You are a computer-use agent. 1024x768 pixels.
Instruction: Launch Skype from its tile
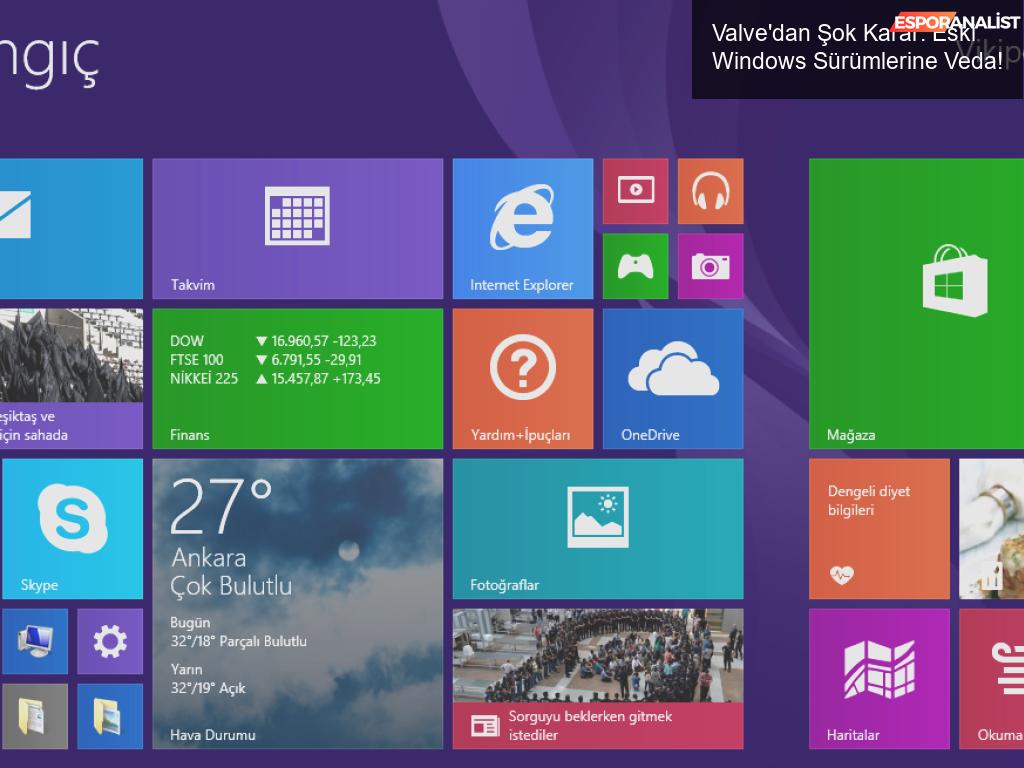(72, 528)
